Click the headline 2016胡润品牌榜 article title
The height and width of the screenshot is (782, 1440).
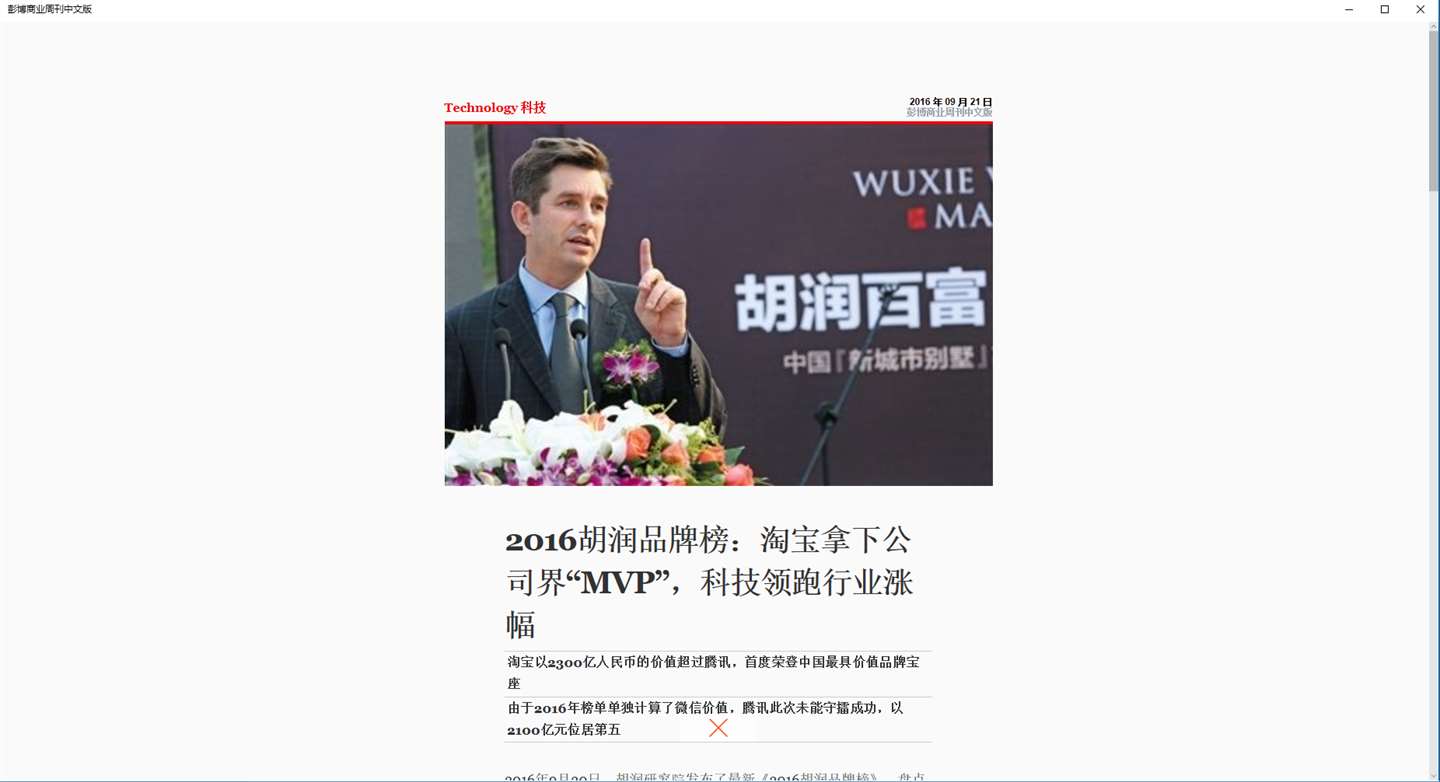(x=709, y=582)
